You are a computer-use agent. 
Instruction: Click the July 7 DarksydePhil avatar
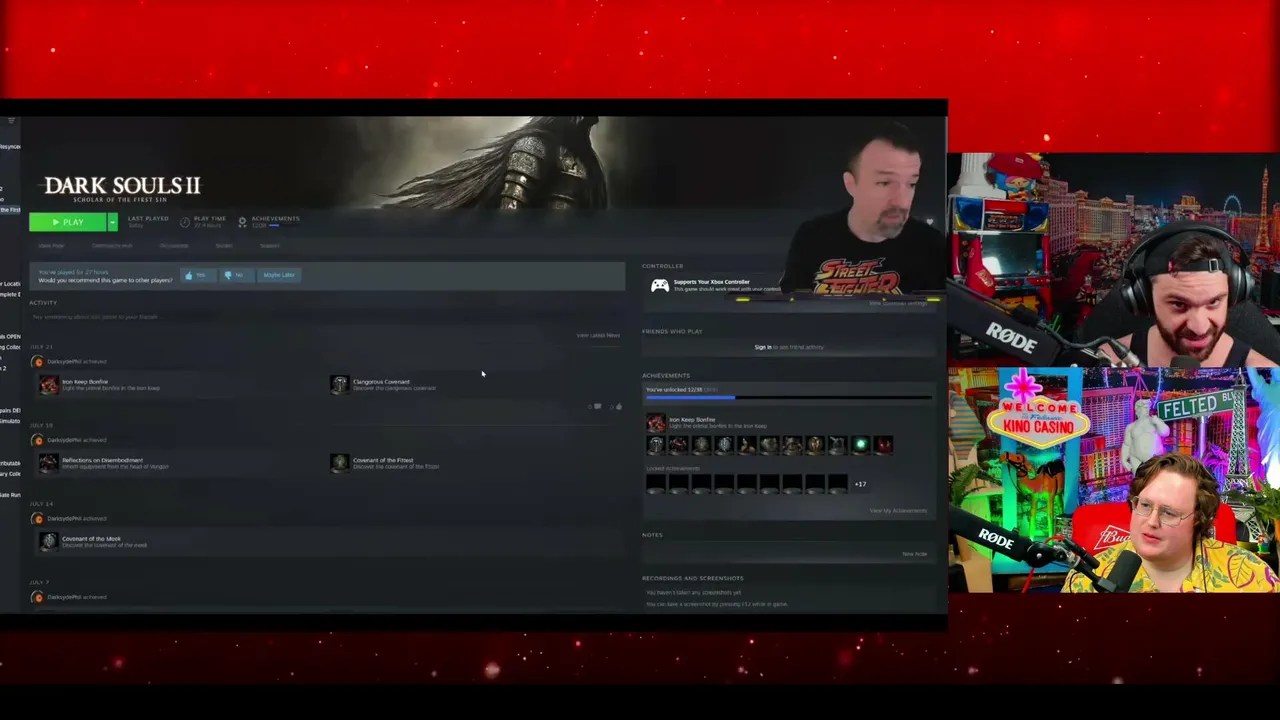coord(38,597)
